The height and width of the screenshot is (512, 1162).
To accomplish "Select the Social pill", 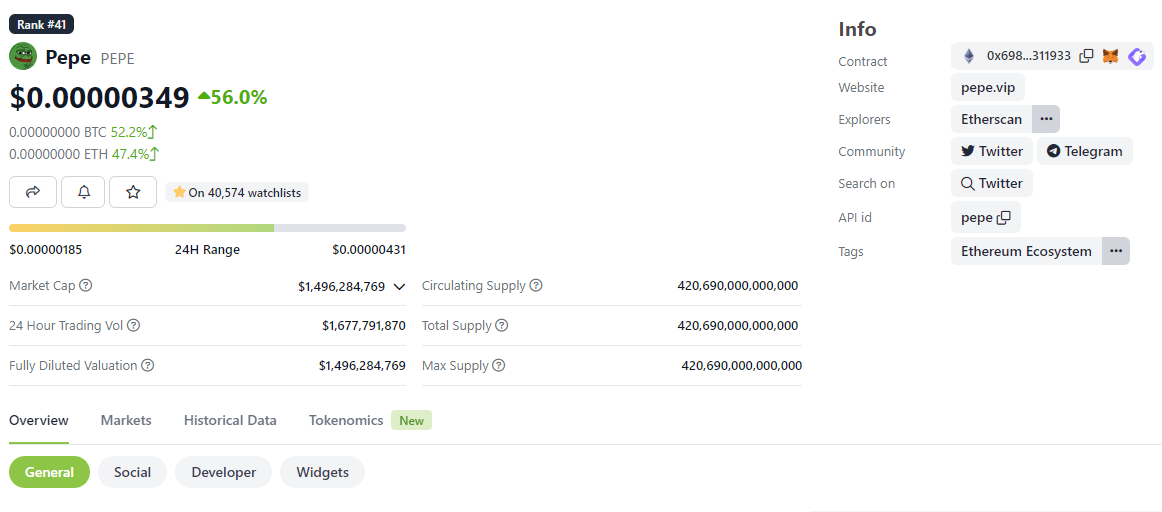I will [x=133, y=472].
